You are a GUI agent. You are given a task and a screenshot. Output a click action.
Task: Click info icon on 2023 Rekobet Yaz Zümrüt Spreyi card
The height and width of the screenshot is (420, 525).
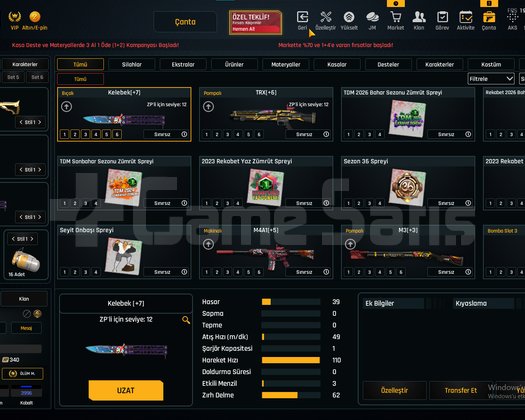(x=326, y=203)
